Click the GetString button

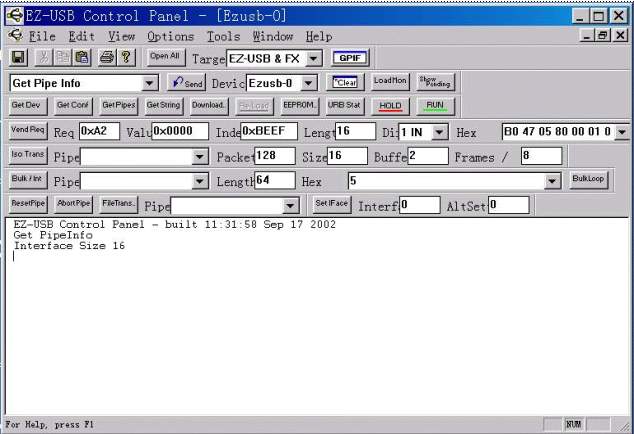coord(164,106)
